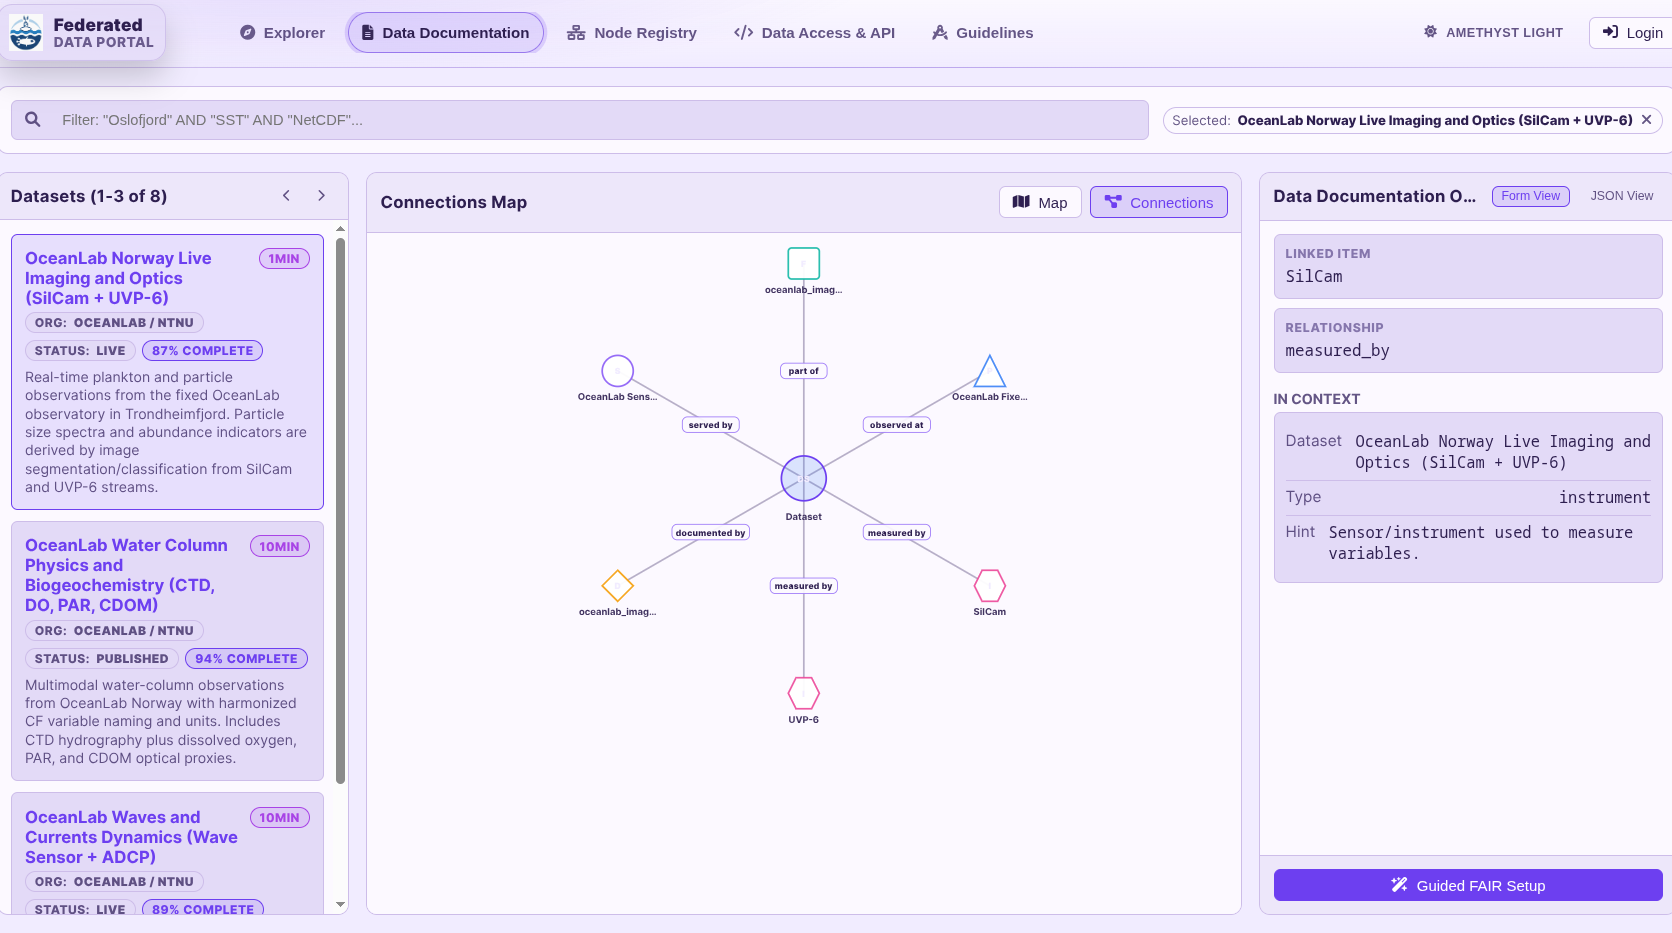Click the code icon beside Data Access & API
The width and height of the screenshot is (1672, 933).
(x=742, y=32)
